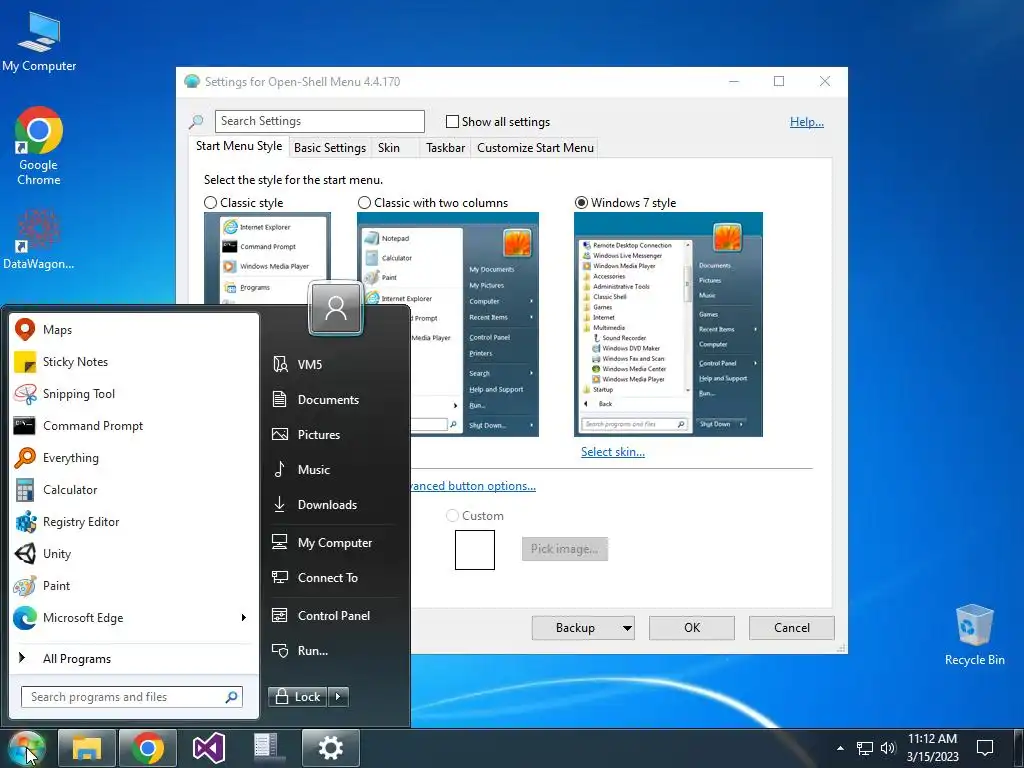Open the Customize Start Menu tab
1024x768 pixels.
[536, 148]
